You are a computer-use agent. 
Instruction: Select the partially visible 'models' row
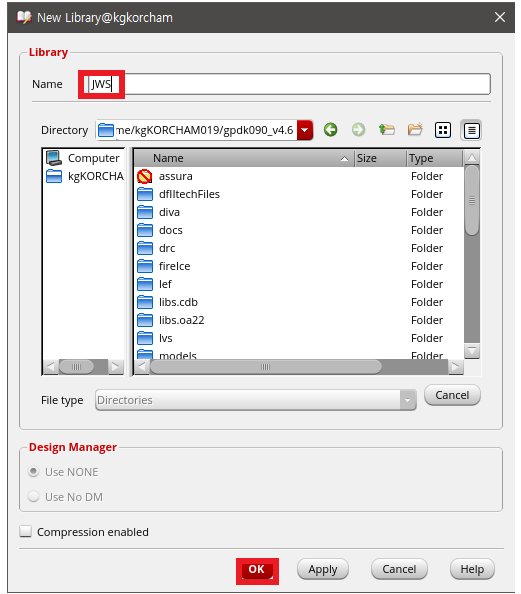299,355
